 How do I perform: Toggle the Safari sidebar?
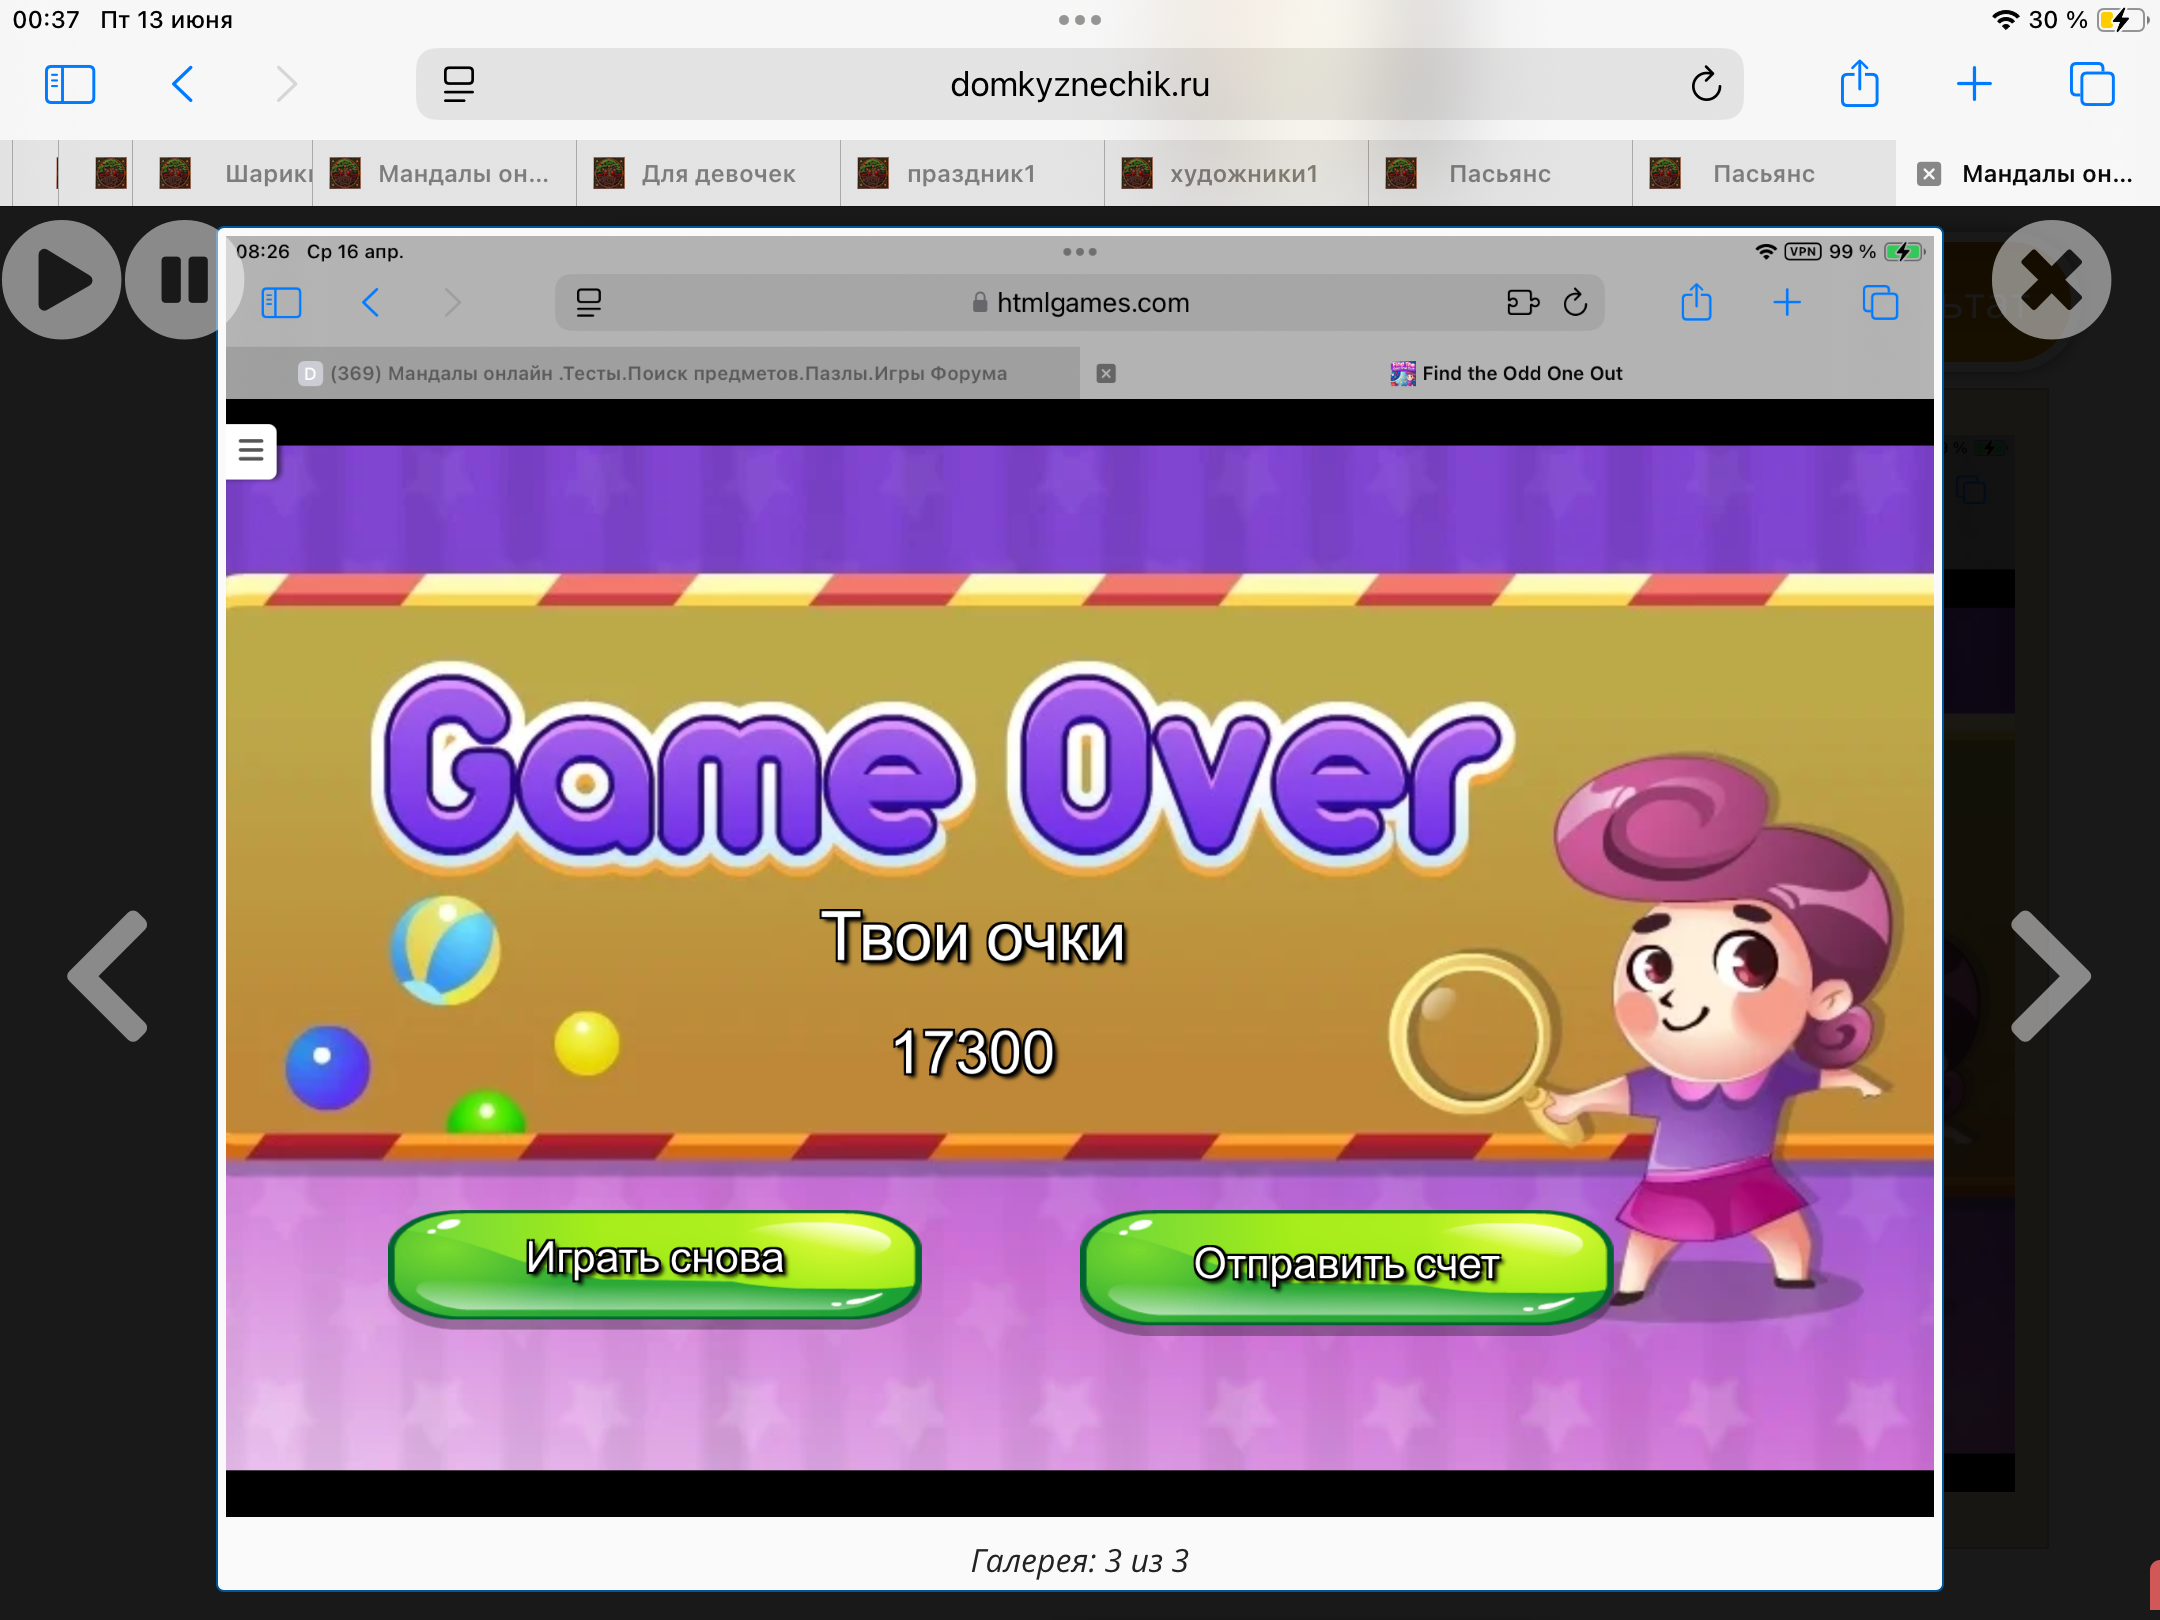70,84
